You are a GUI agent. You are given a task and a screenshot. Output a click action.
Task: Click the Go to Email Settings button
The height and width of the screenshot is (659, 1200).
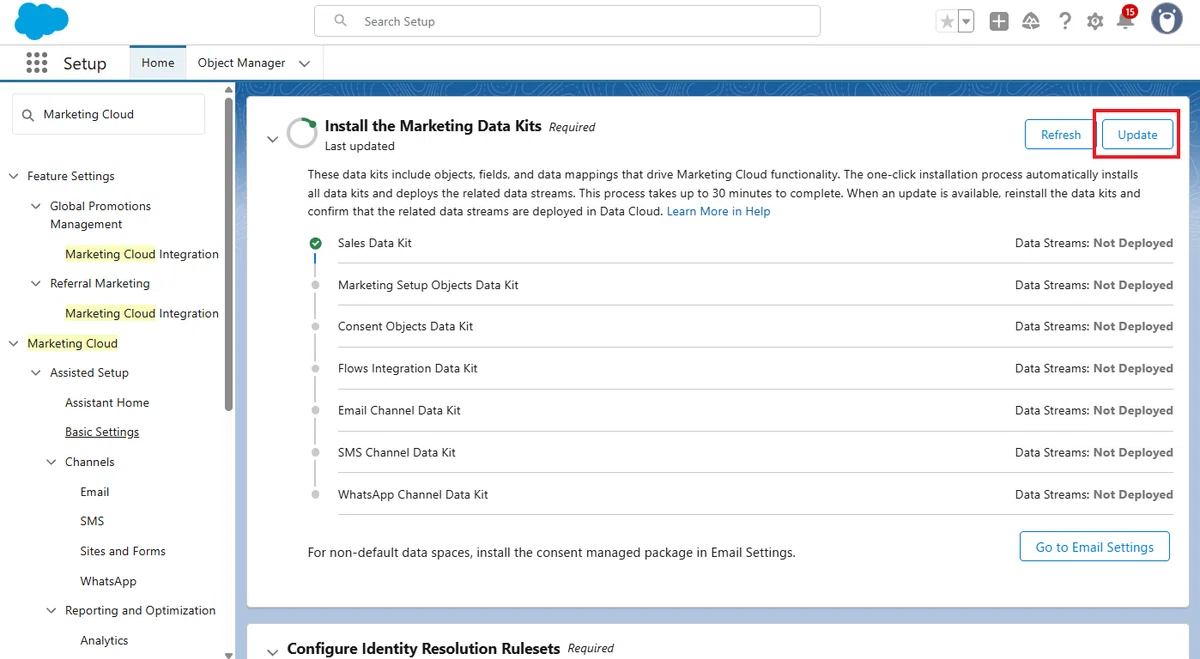(1095, 547)
